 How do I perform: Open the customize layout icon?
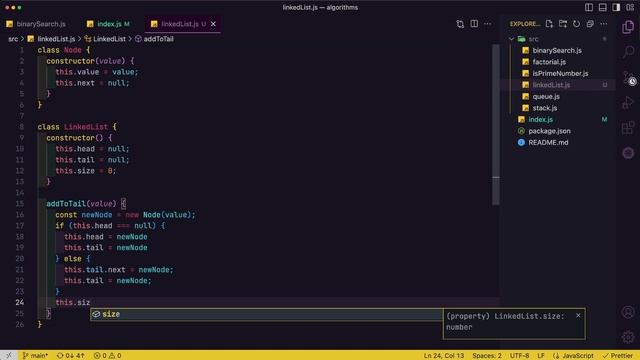pos(630,7)
